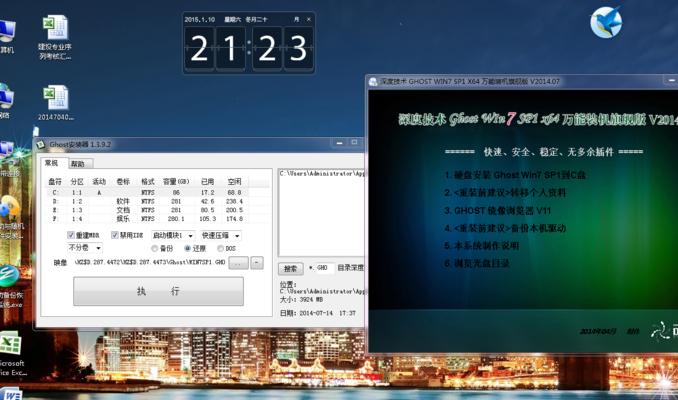Click the blue bird floating icon
The image size is (678, 400).
tap(606, 22)
